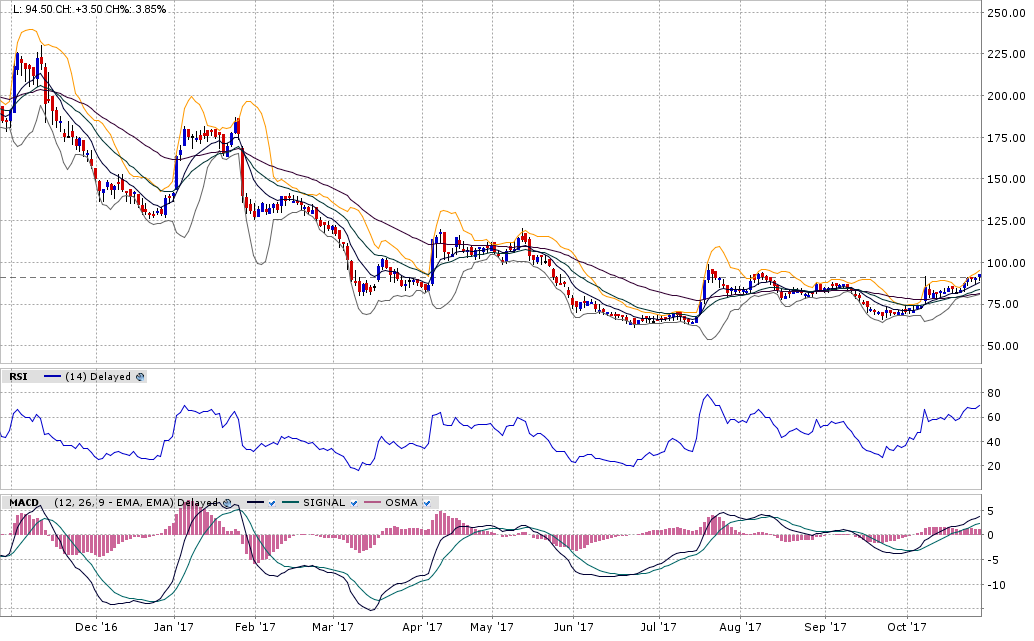Click the Jul '17 date axis label

tap(659, 627)
